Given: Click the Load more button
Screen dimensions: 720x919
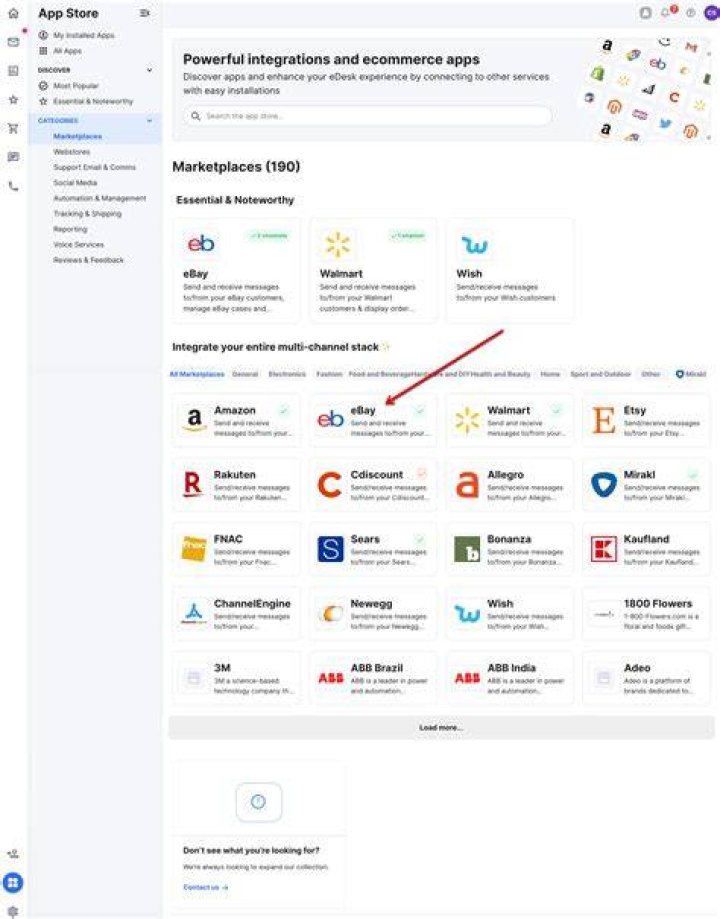Looking at the screenshot, I should tap(441, 727).
